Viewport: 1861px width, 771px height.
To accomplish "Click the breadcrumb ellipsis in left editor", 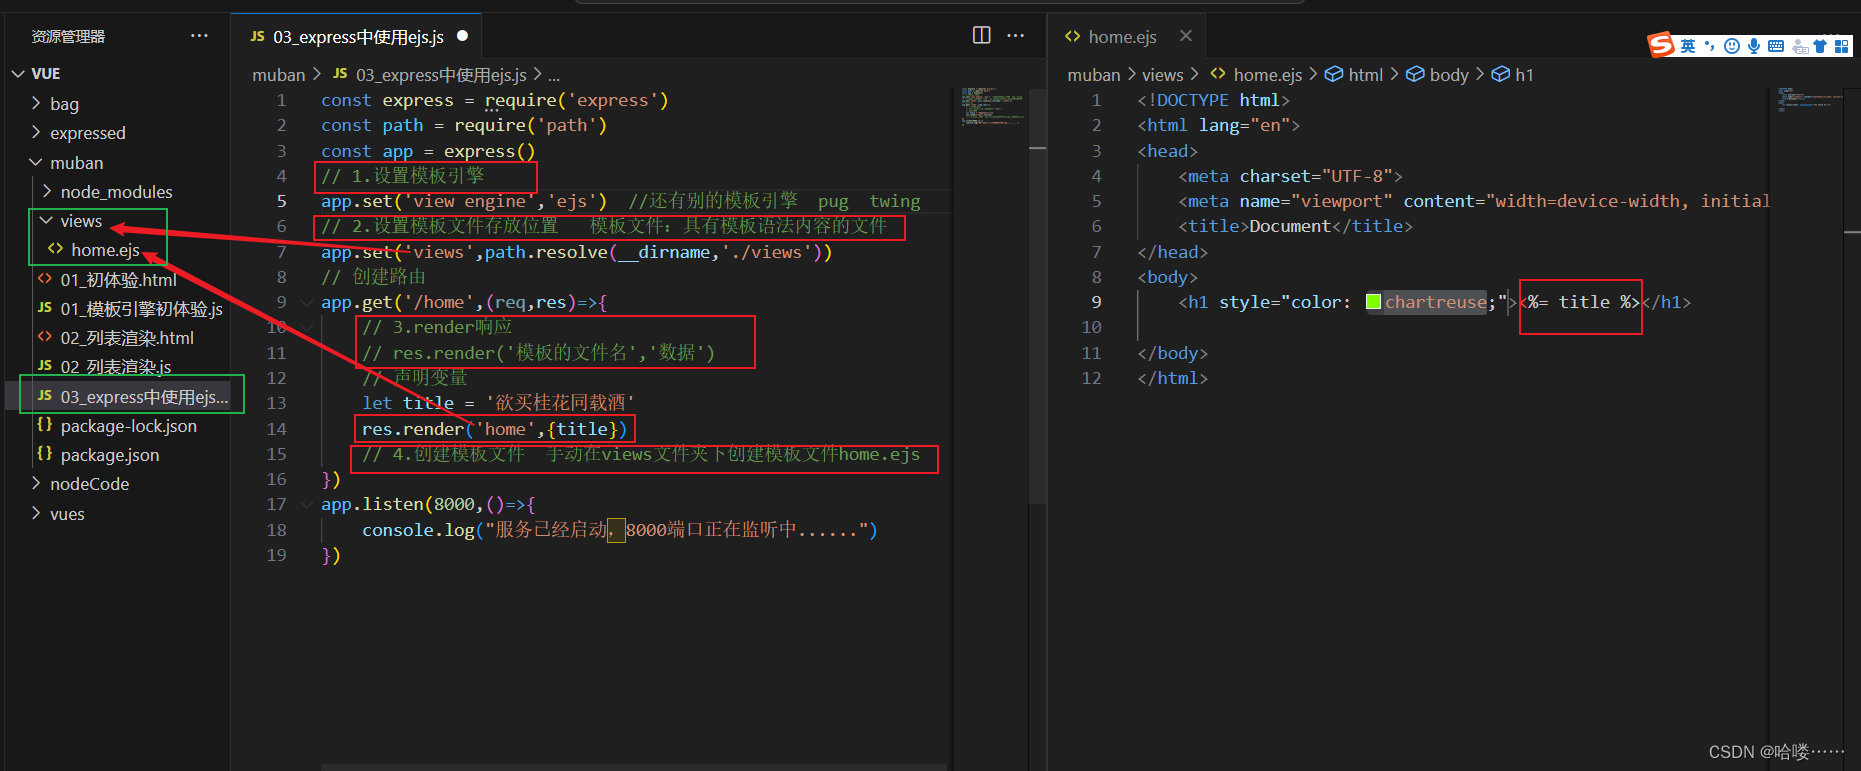I will tap(554, 76).
